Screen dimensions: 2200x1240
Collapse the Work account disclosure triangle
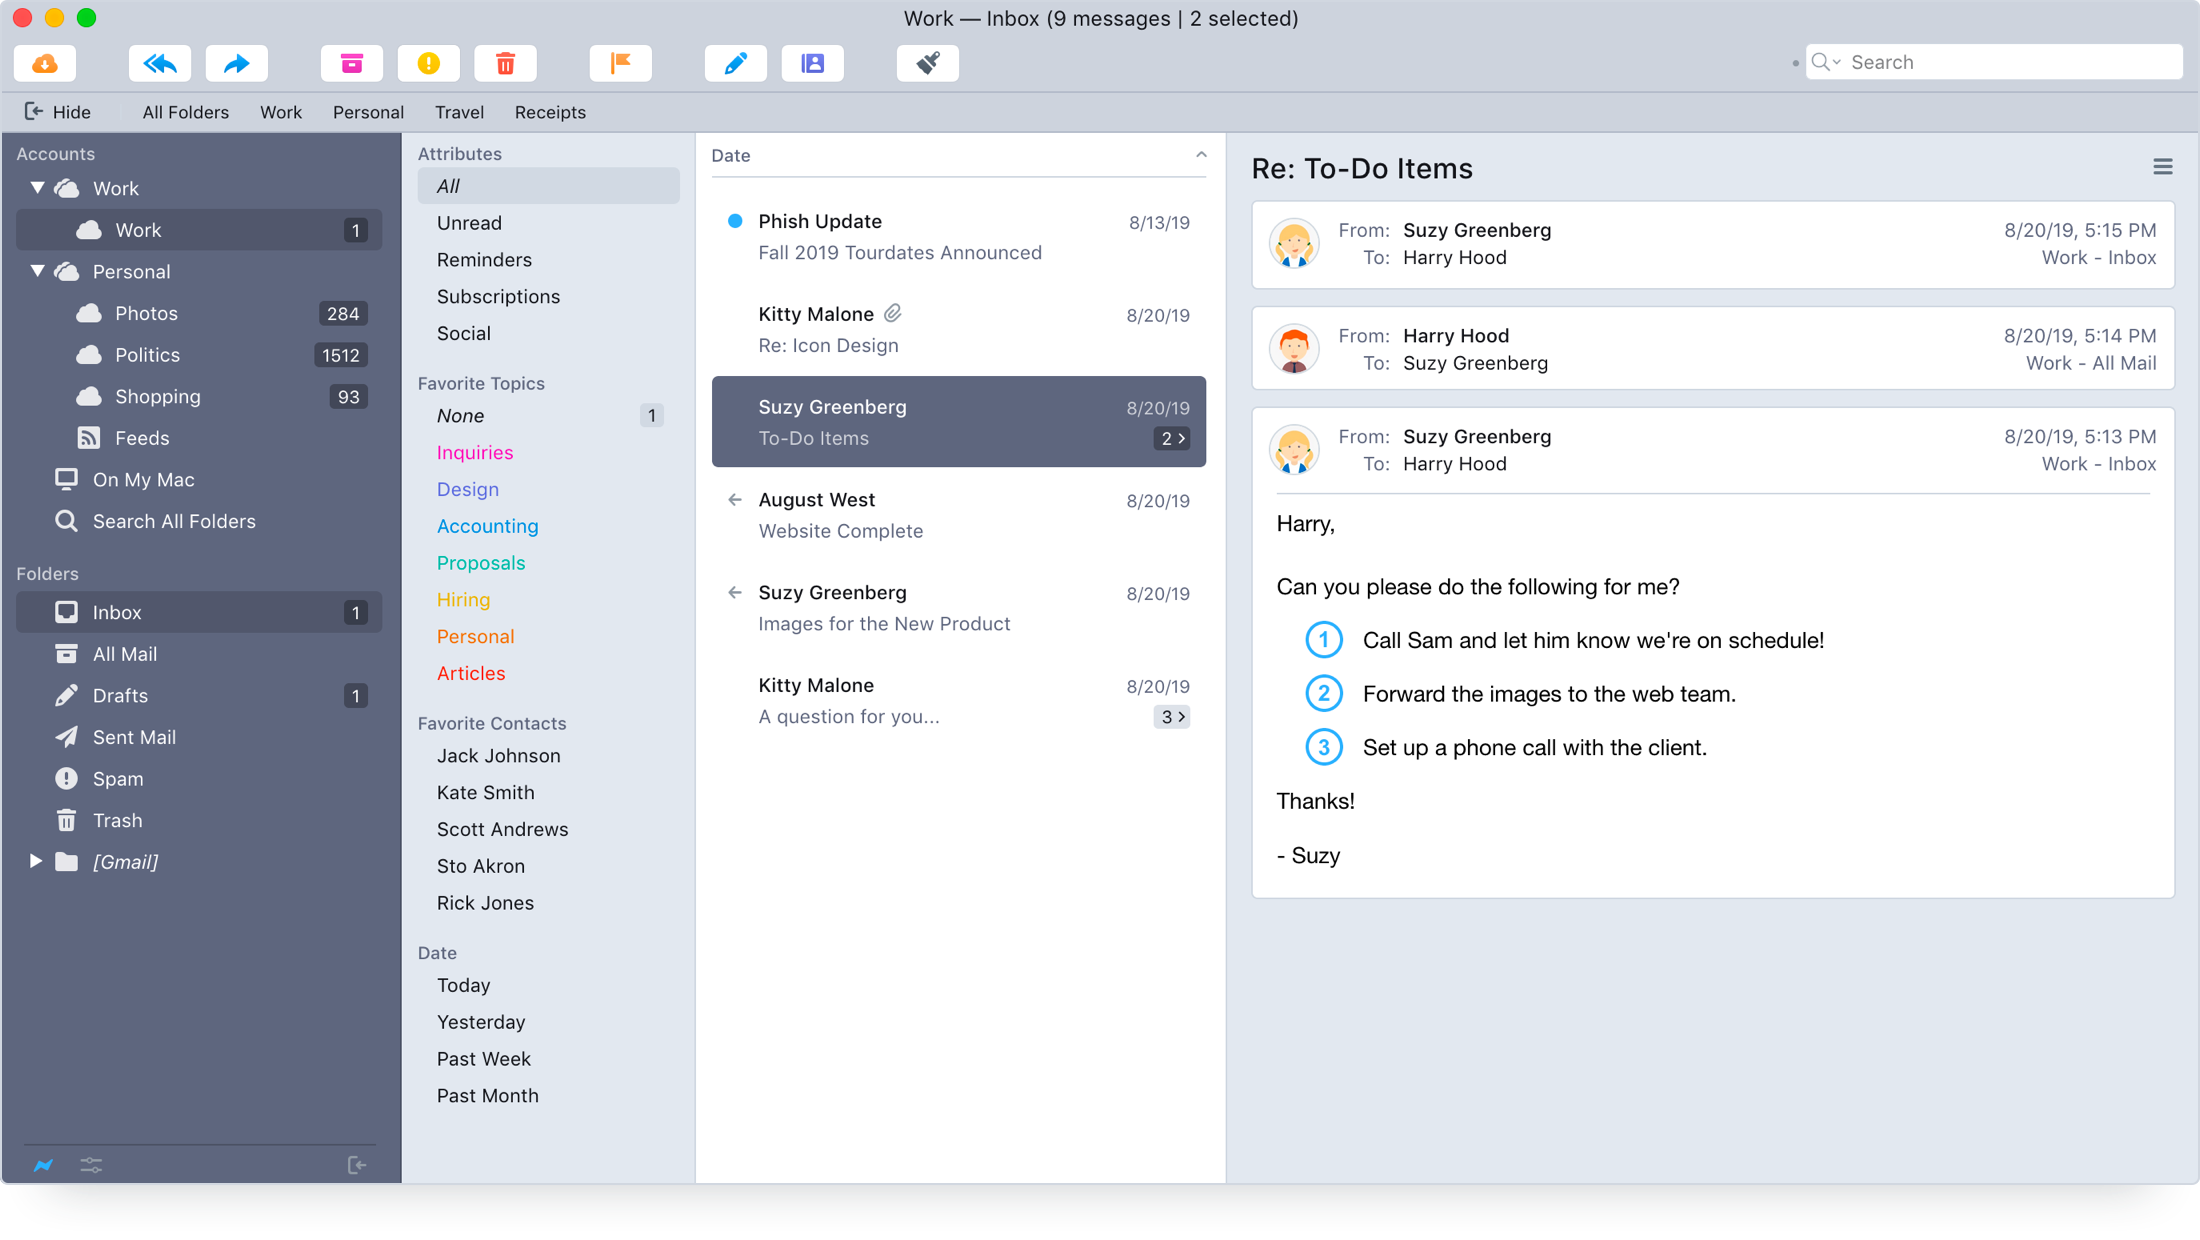(37, 188)
